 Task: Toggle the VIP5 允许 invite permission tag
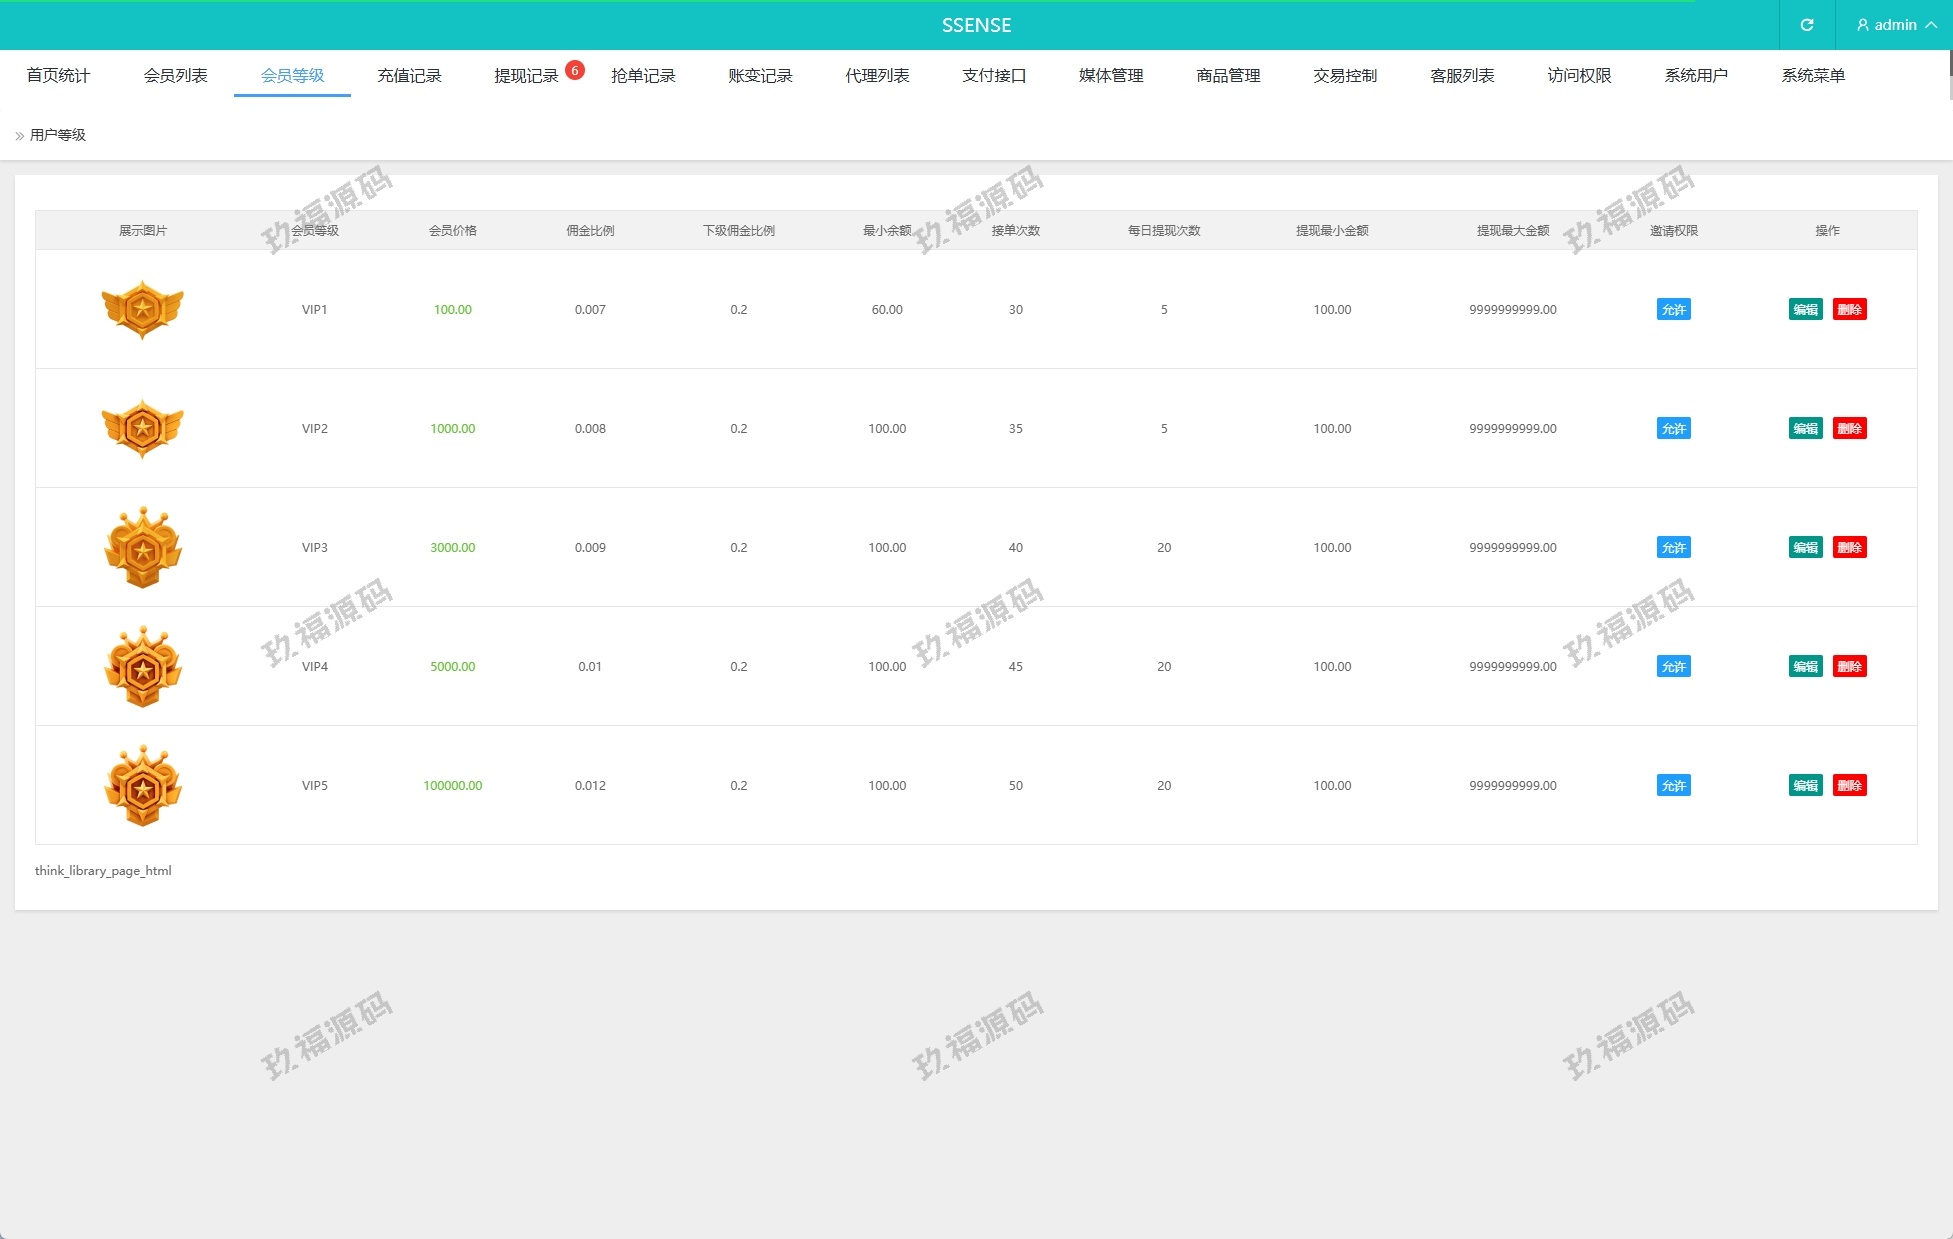pyautogui.click(x=1673, y=785)
